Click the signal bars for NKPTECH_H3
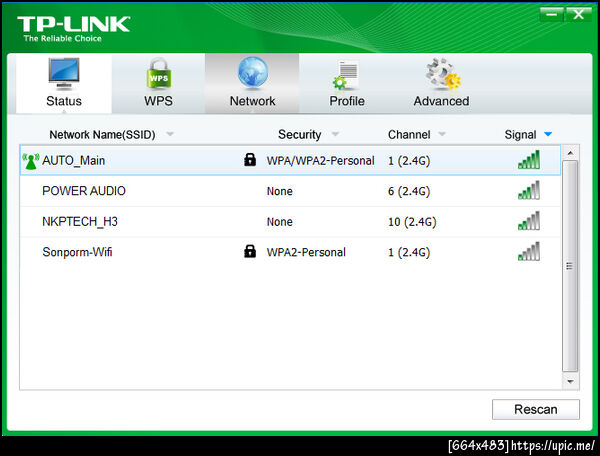The image size is (600, 456). [x=529, y=221]
